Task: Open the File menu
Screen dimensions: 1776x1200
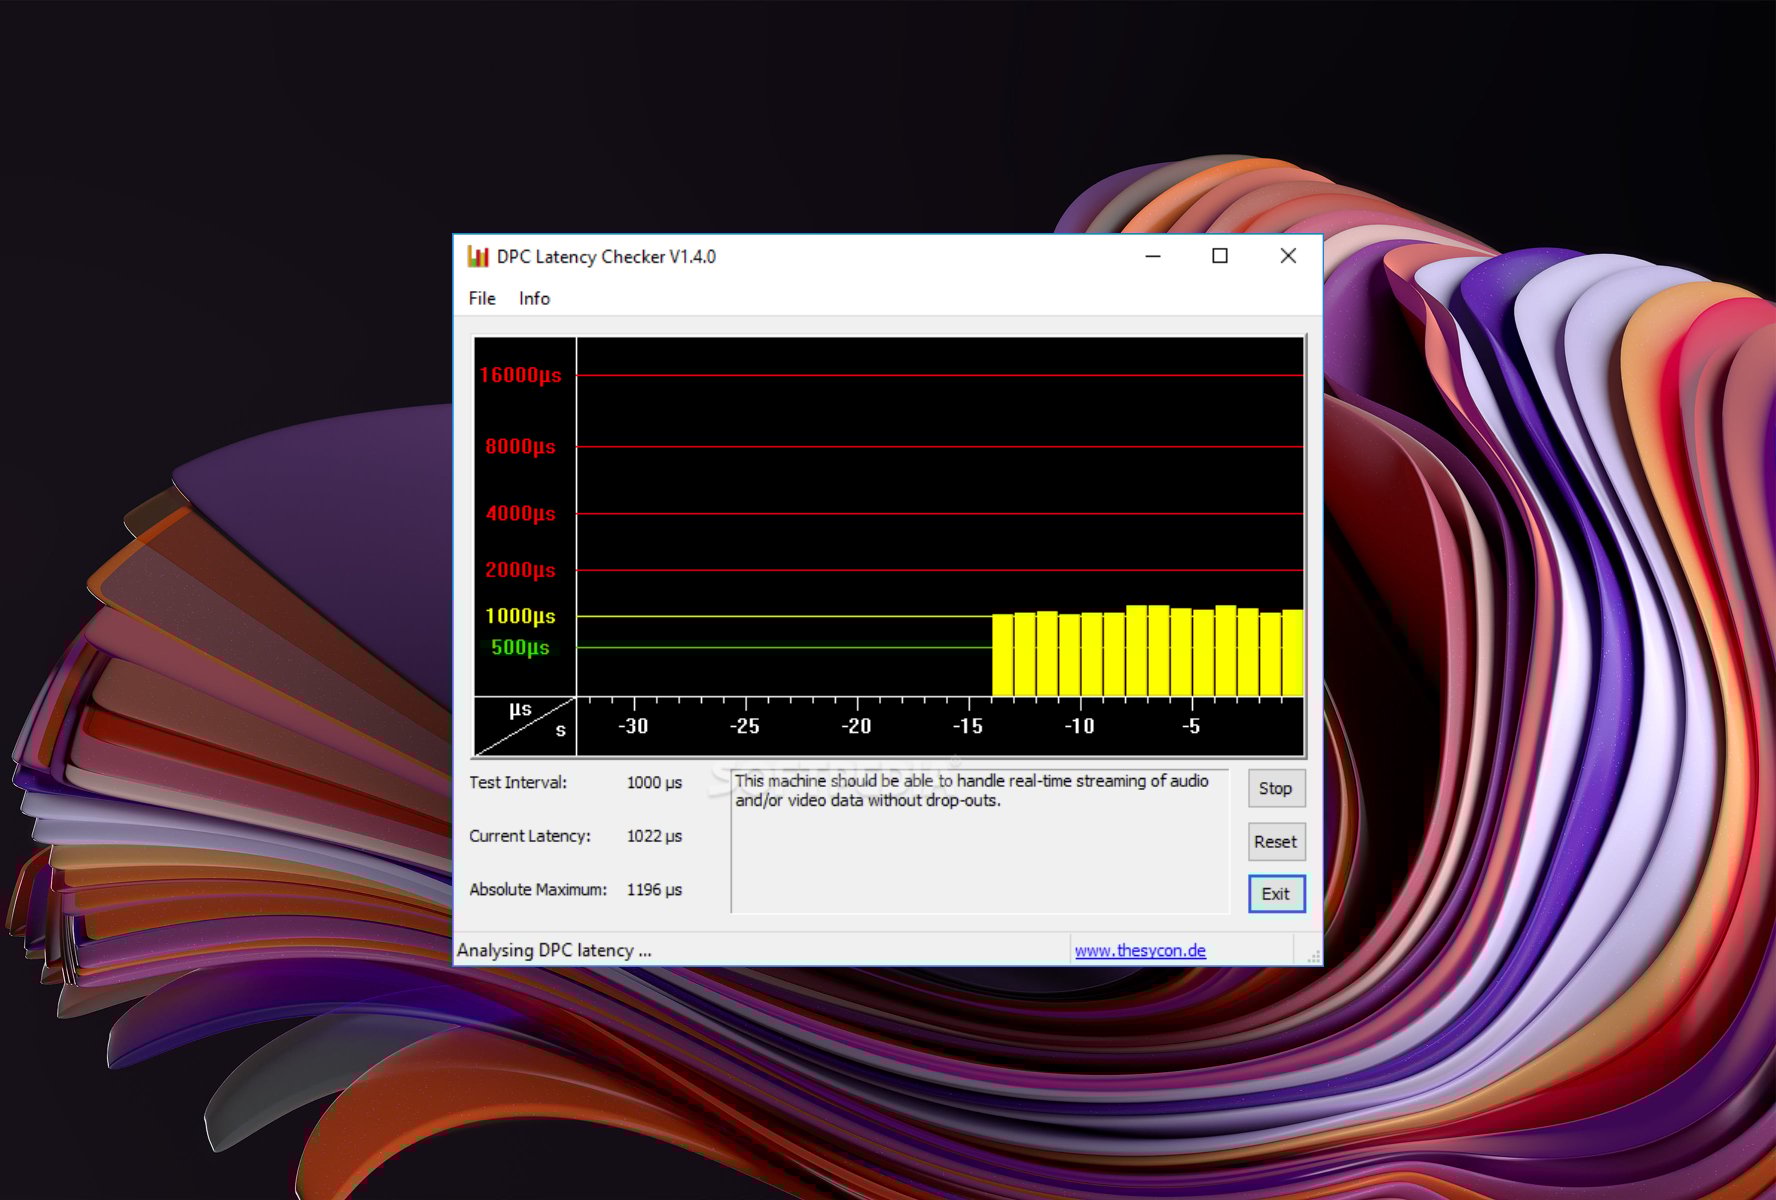Action: click(x=482, y=298)
